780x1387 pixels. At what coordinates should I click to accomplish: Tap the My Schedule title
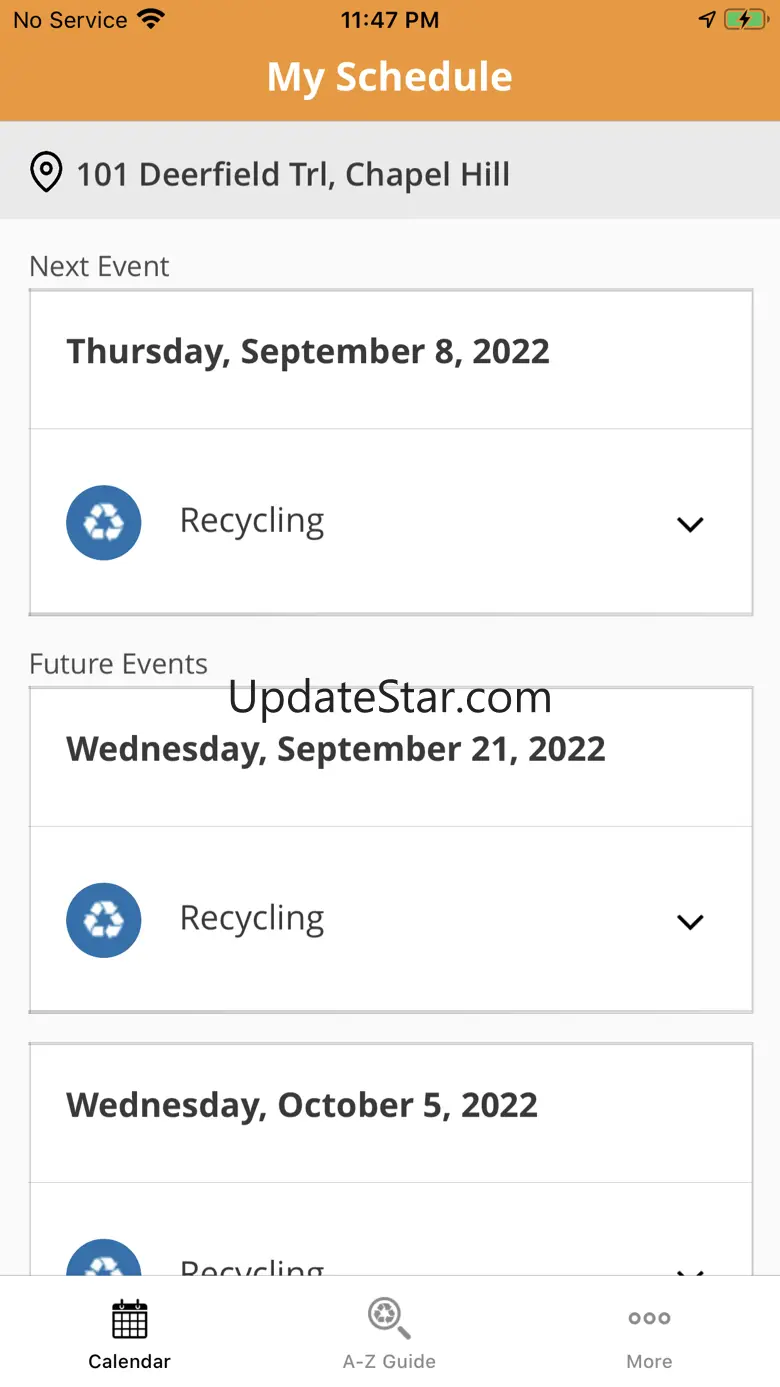click(390, 77)
